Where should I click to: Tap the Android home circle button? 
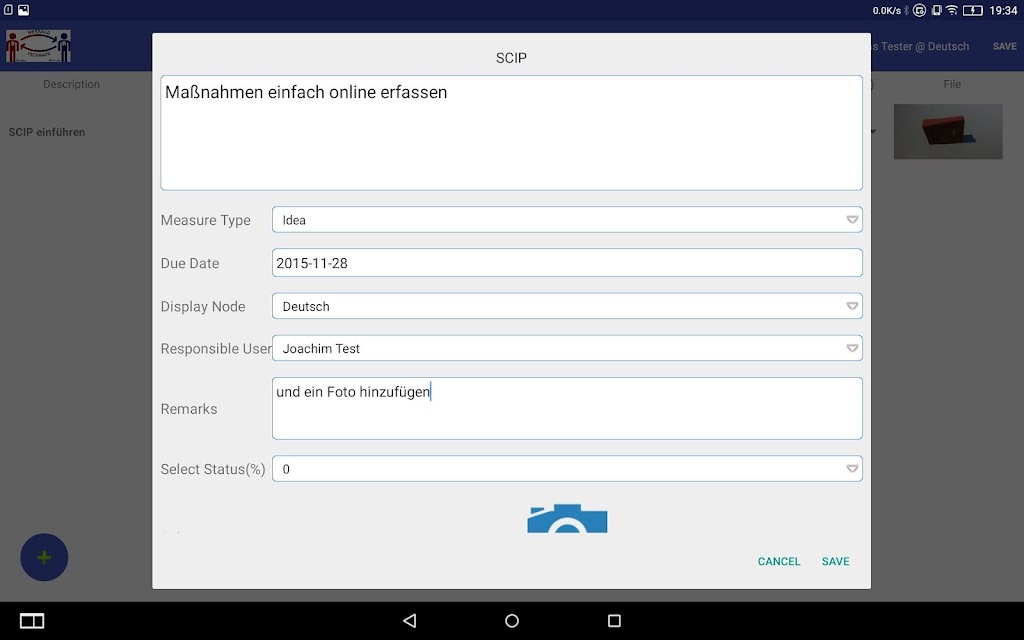pos(512,620)
